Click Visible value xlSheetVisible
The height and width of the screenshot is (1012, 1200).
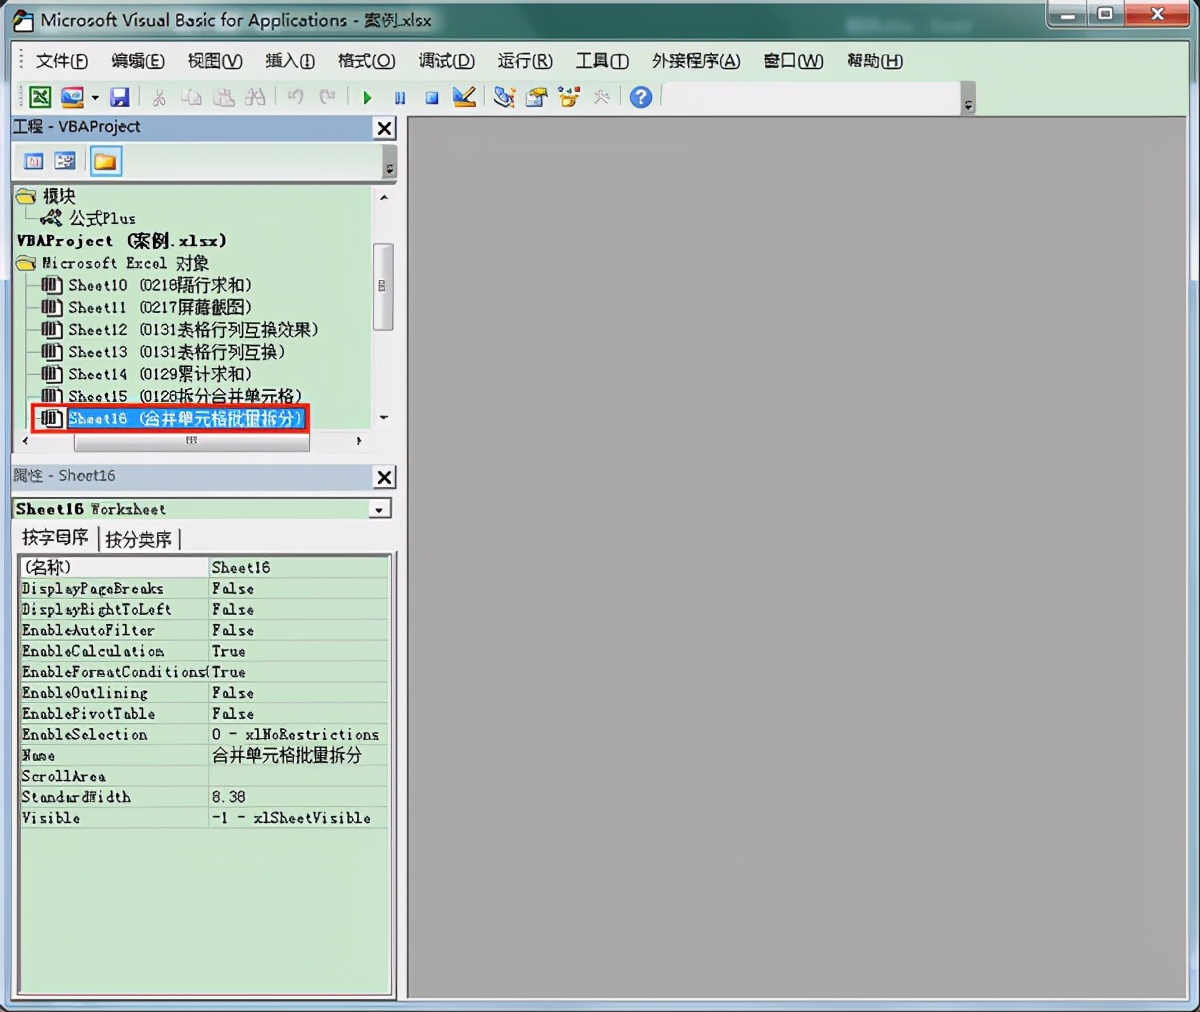point(298,817)
